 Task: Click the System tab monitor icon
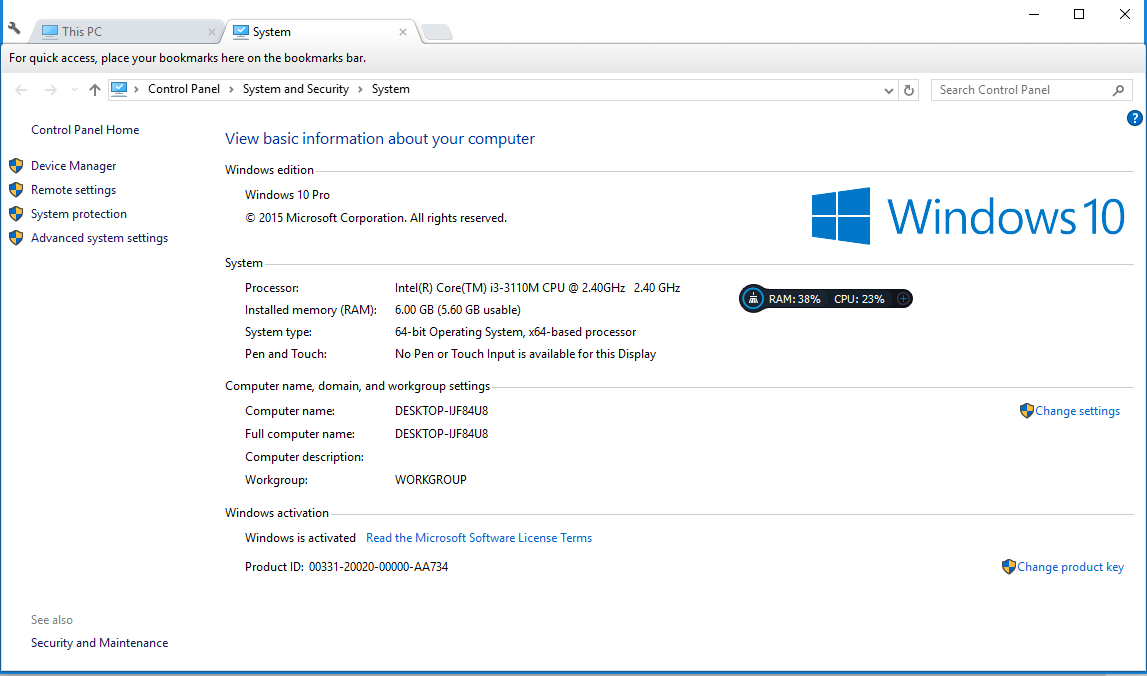[241, 31]
